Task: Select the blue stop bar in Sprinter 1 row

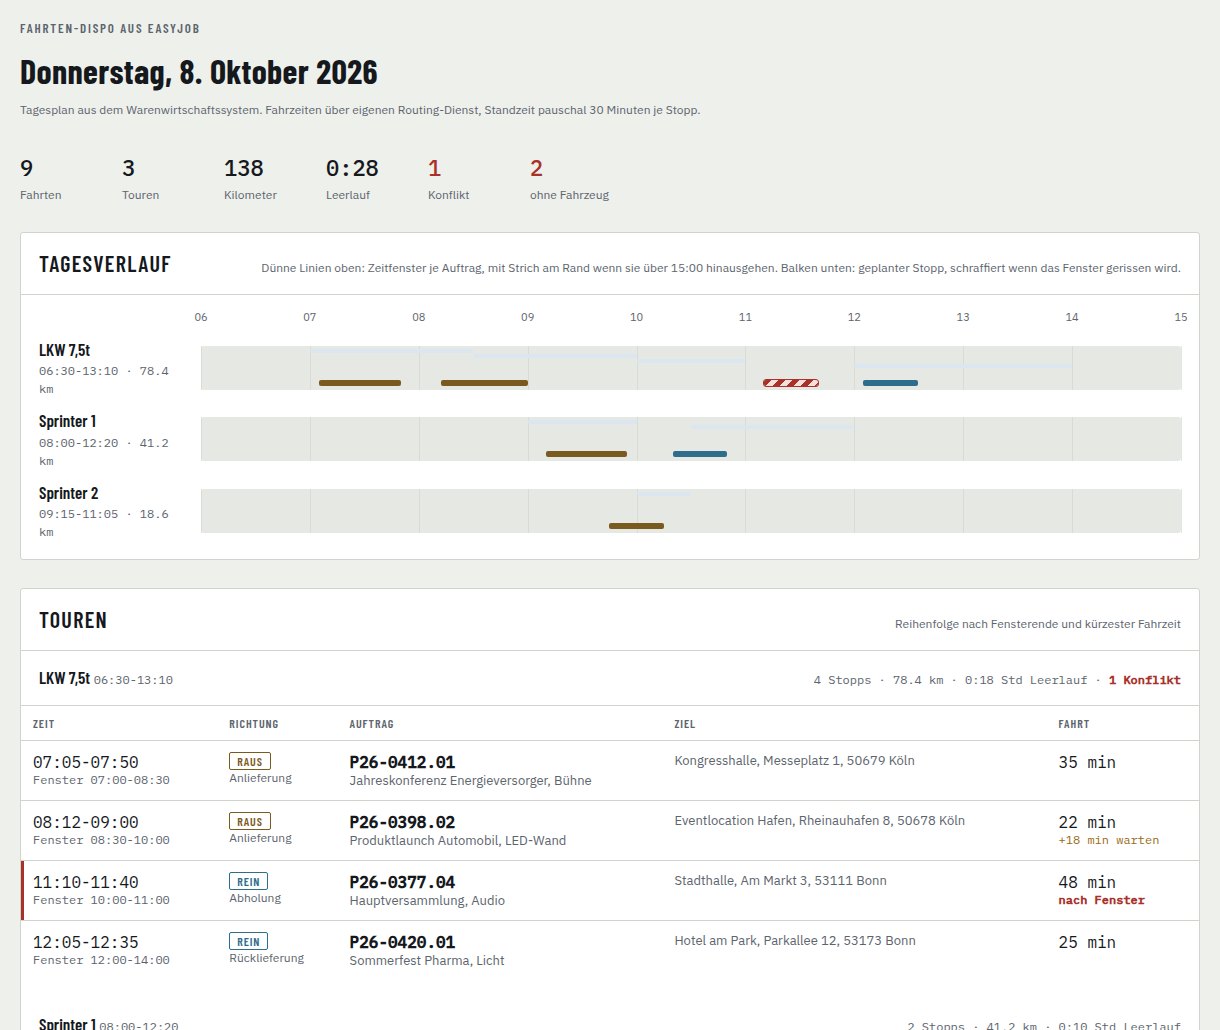Action: coord(700,454)
